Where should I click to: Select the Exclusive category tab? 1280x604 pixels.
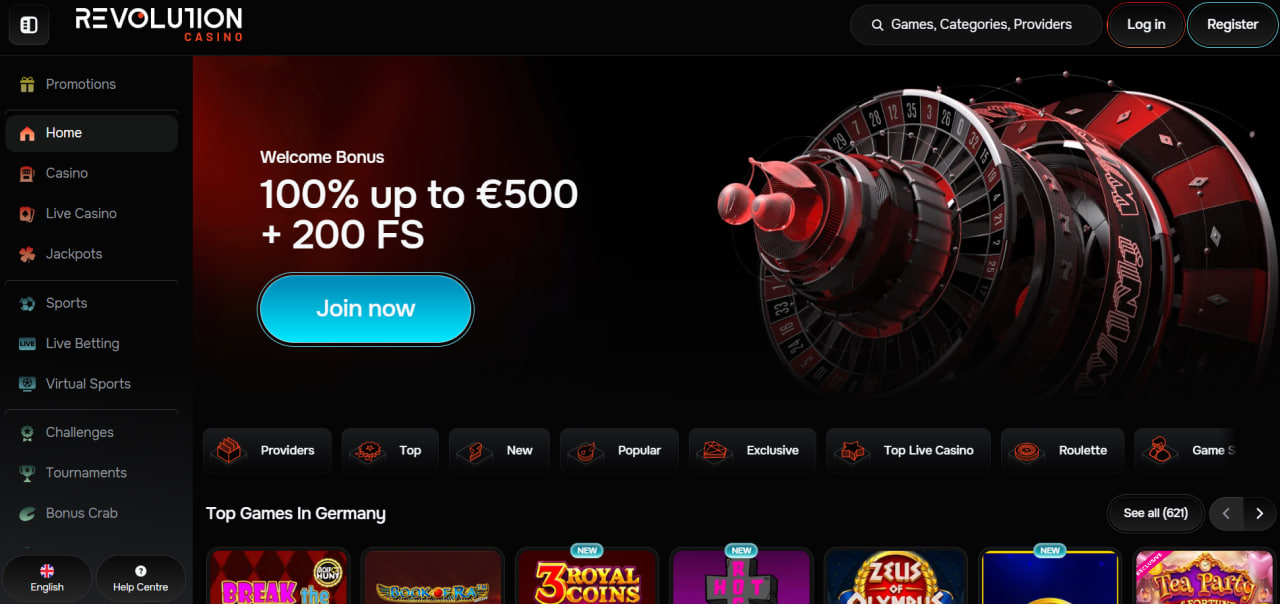click(x=752, y=451)
